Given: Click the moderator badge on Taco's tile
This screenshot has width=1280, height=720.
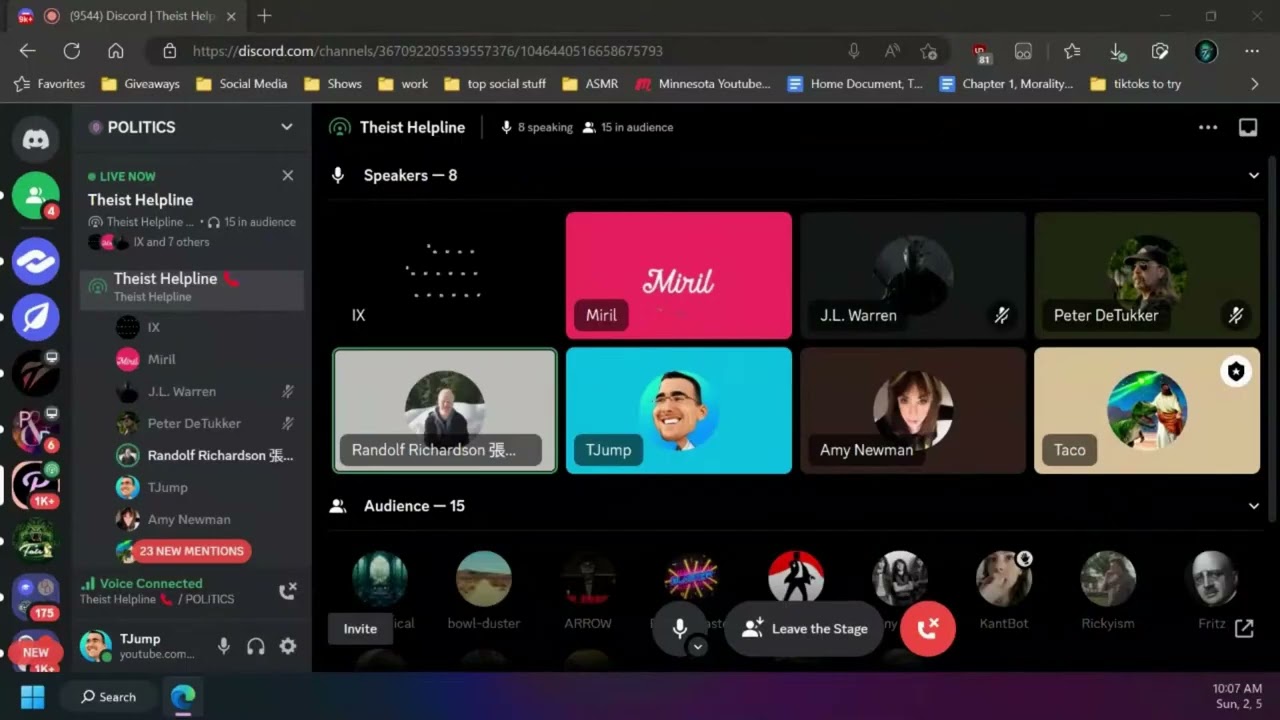Looking at the screenshot, I should click(1236, 372).
